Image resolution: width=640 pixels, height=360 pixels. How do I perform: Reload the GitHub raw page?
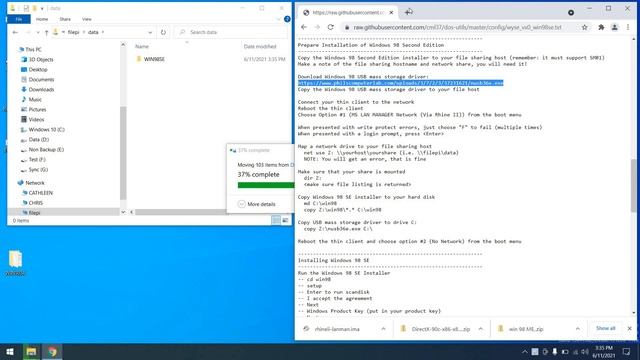pos(331,27)
